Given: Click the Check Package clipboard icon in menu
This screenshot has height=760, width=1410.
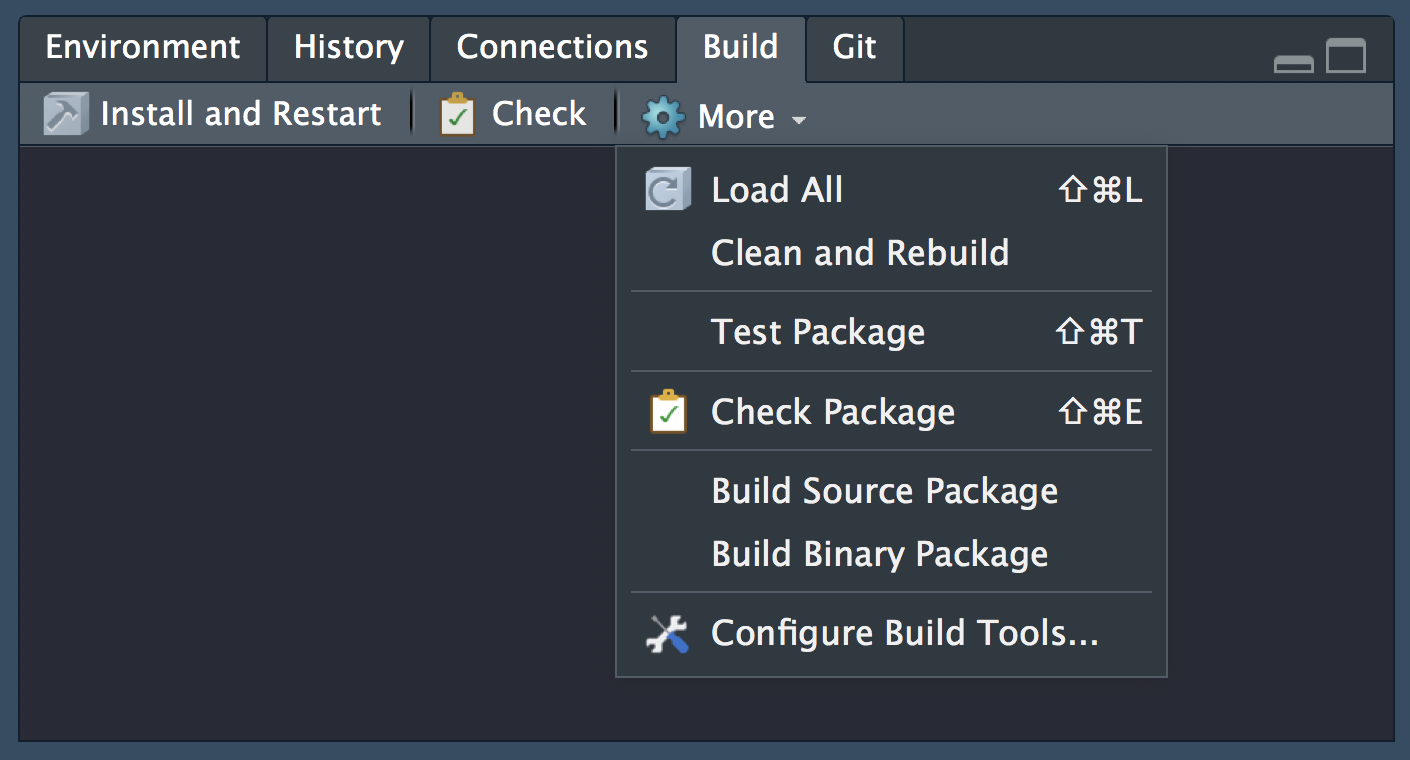Looking at the screenshot, I should point(668,412).
